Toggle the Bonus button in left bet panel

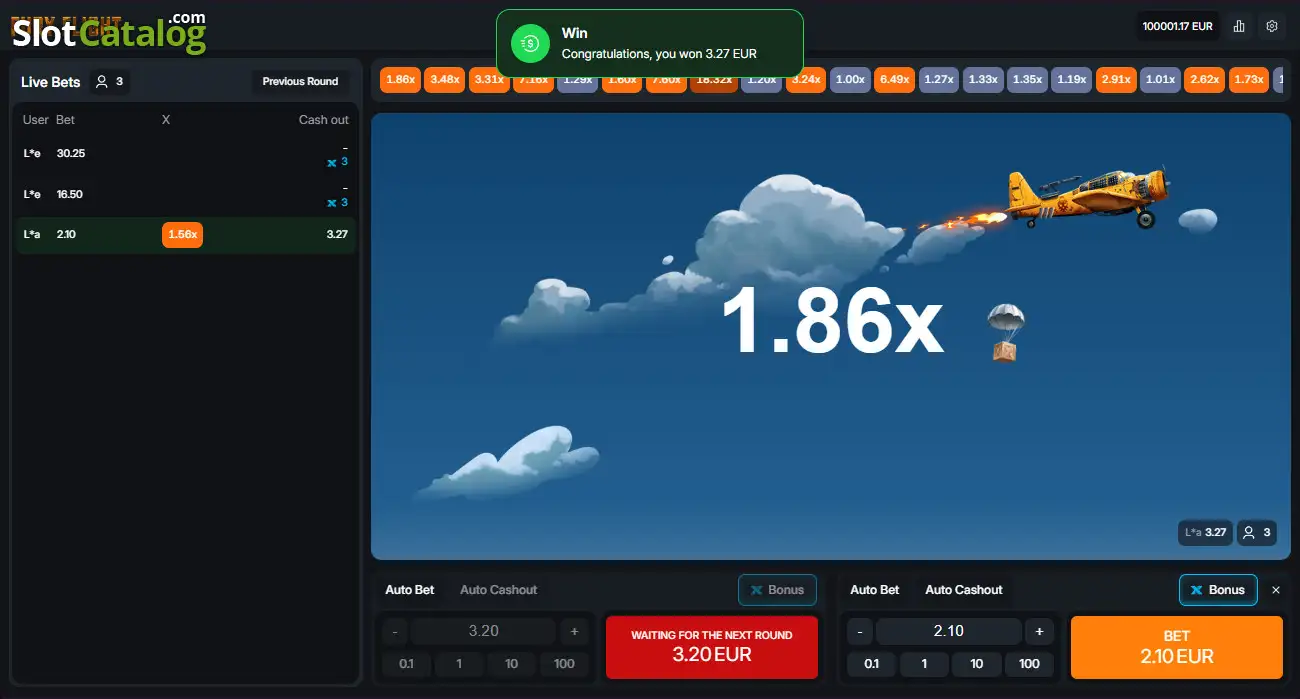click(x=777, y=590)
